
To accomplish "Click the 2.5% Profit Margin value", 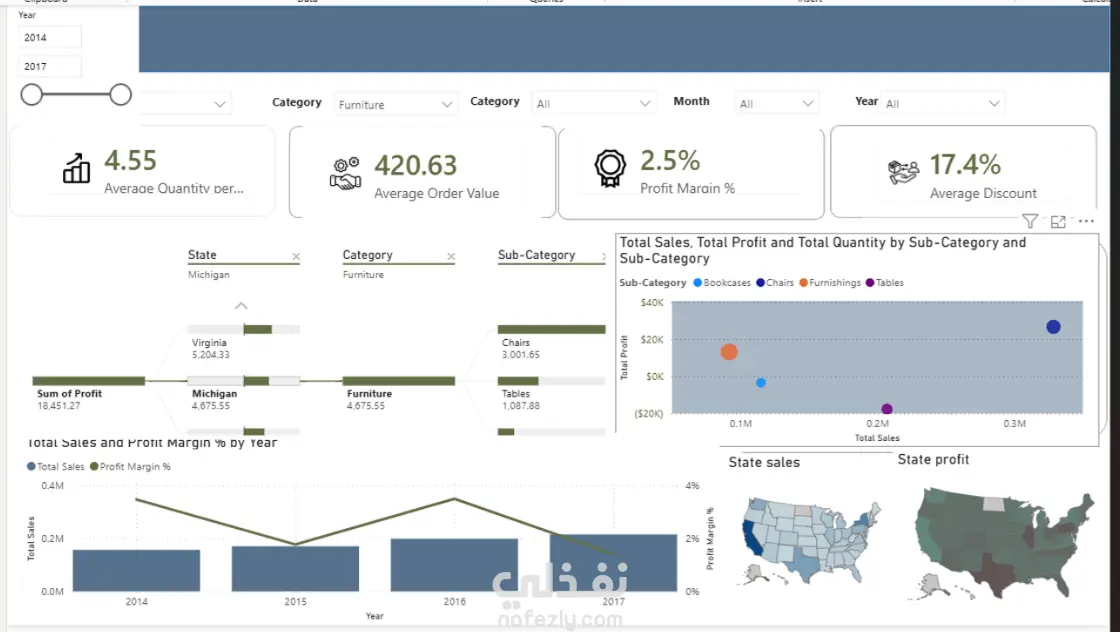I will pyautogui.click(x=670, y=161).
